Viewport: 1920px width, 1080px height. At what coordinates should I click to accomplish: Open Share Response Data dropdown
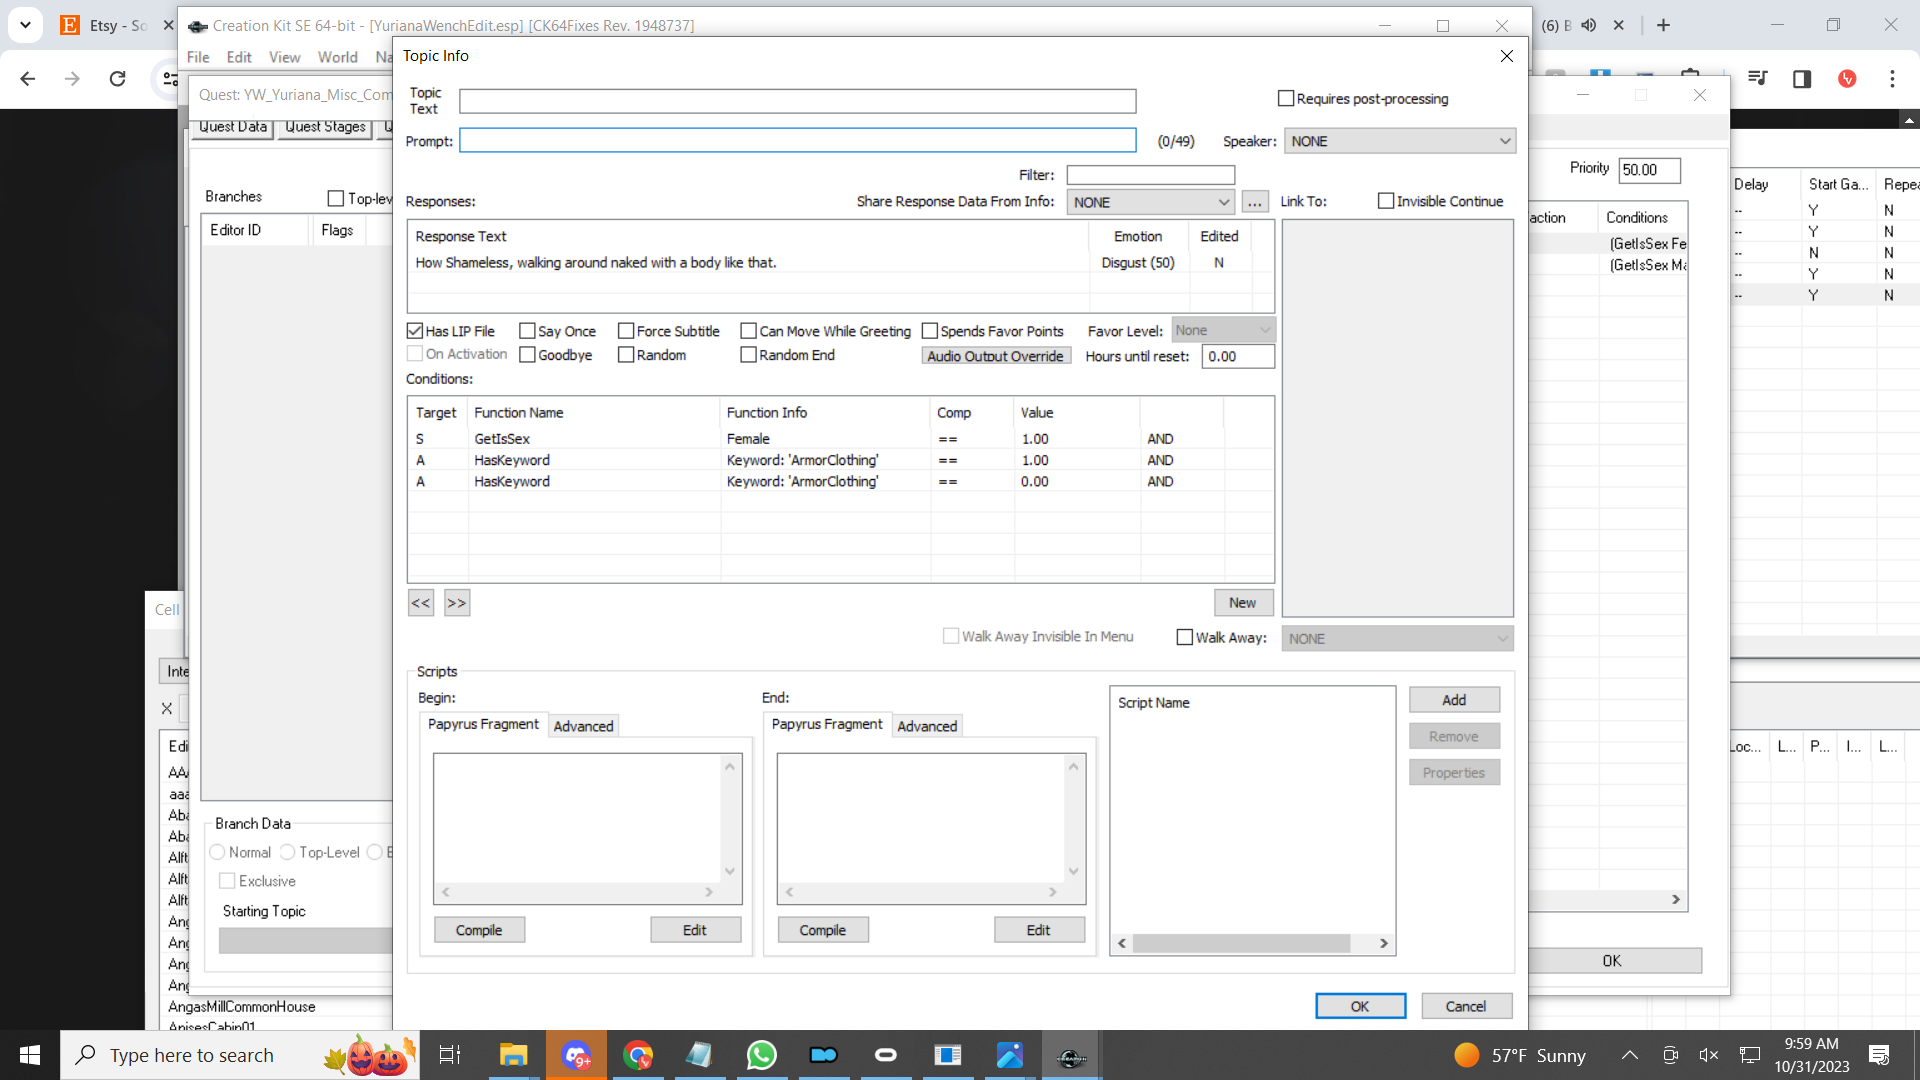1151,202
